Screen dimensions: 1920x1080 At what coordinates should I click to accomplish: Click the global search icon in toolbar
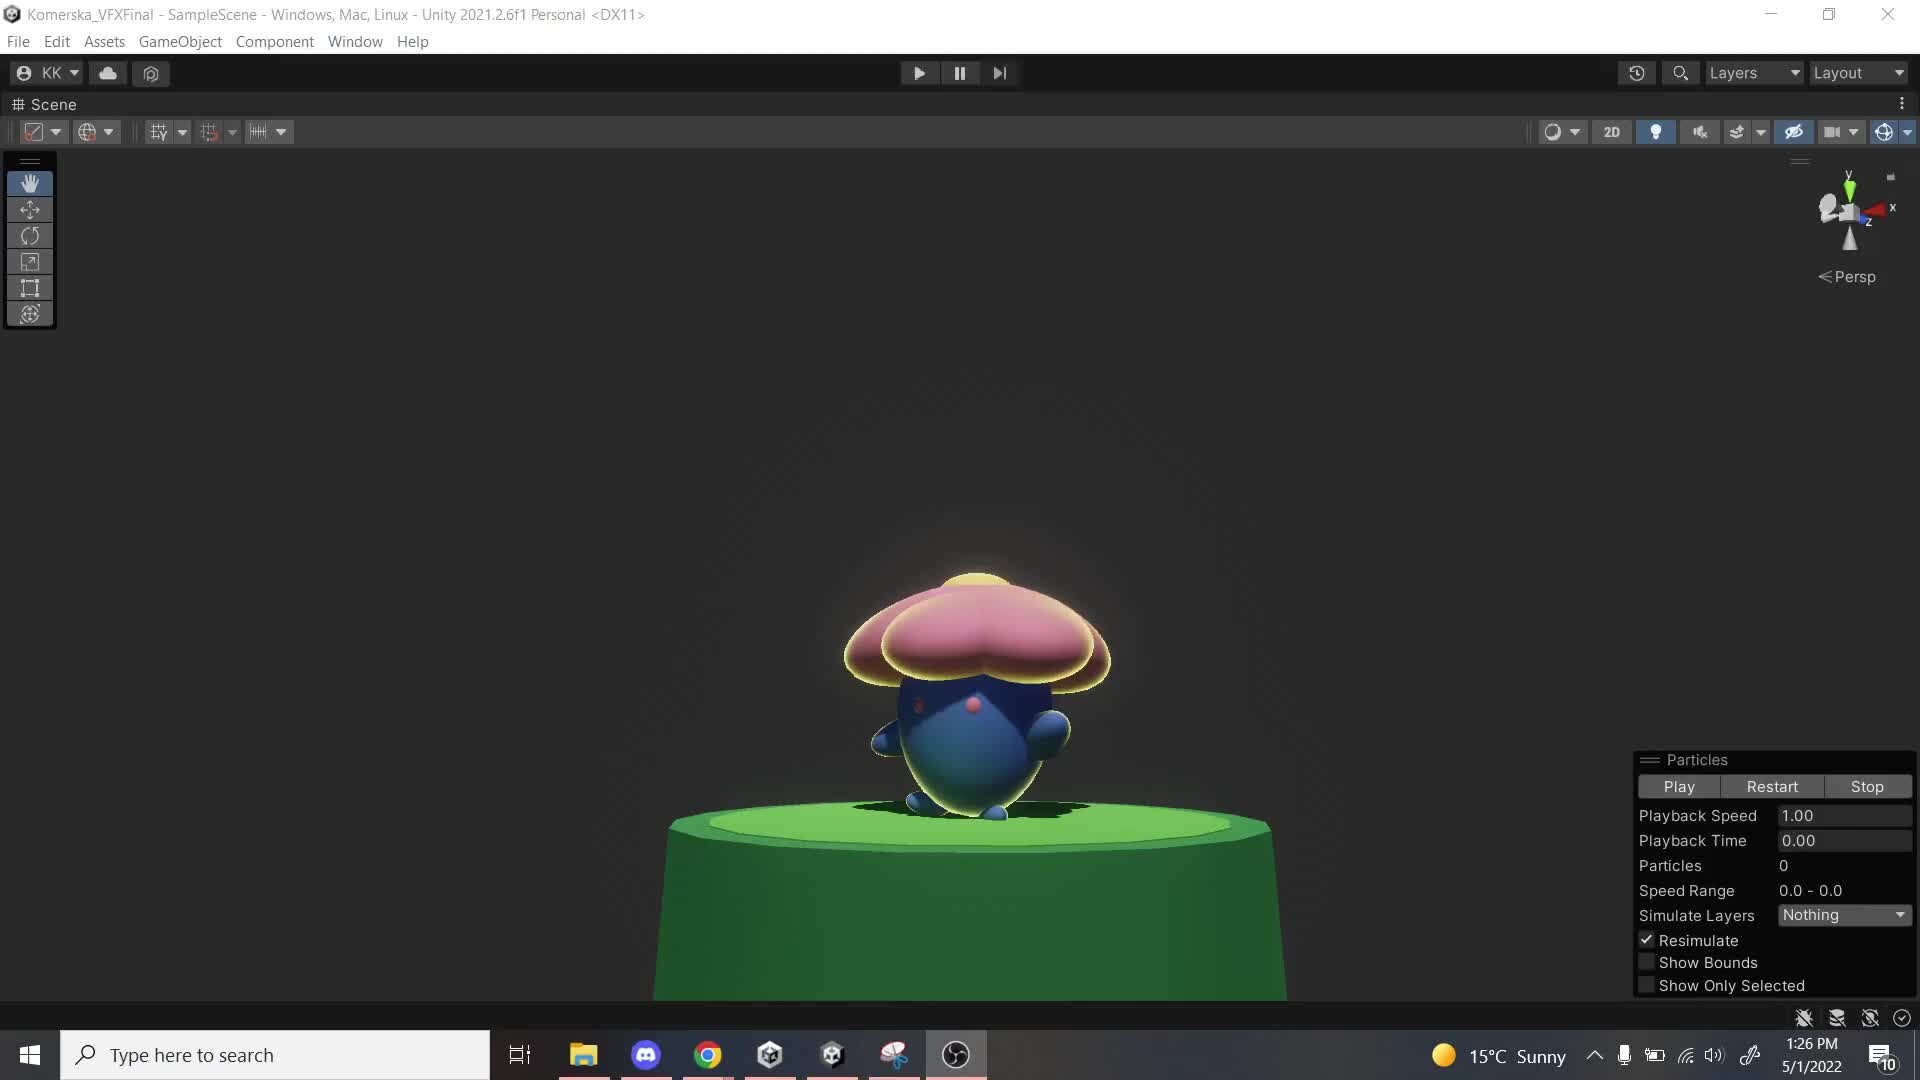pos(1680,73)
